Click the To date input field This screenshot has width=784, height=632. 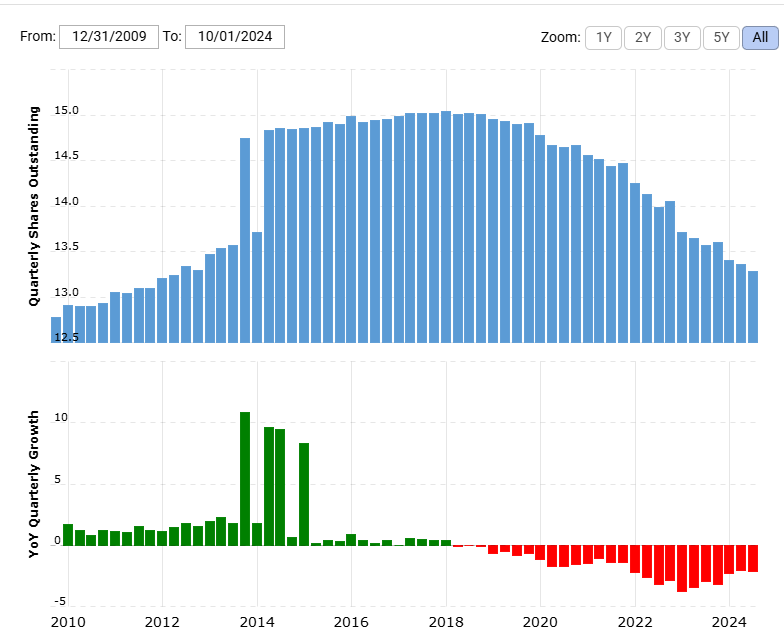coord(235,37)
